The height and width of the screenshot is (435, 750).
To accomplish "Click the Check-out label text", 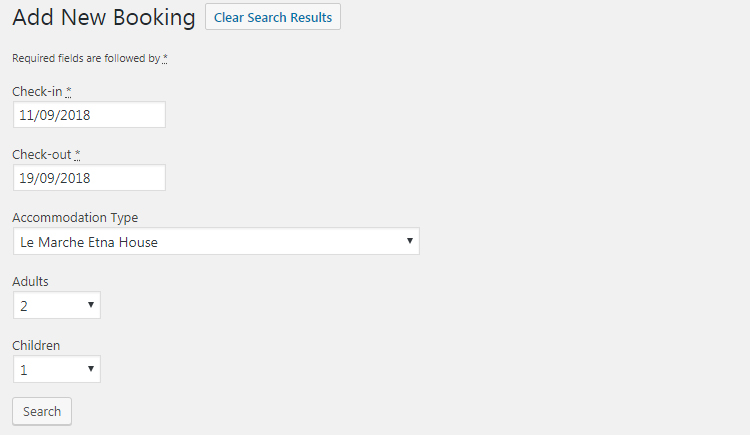I will 41,155.
